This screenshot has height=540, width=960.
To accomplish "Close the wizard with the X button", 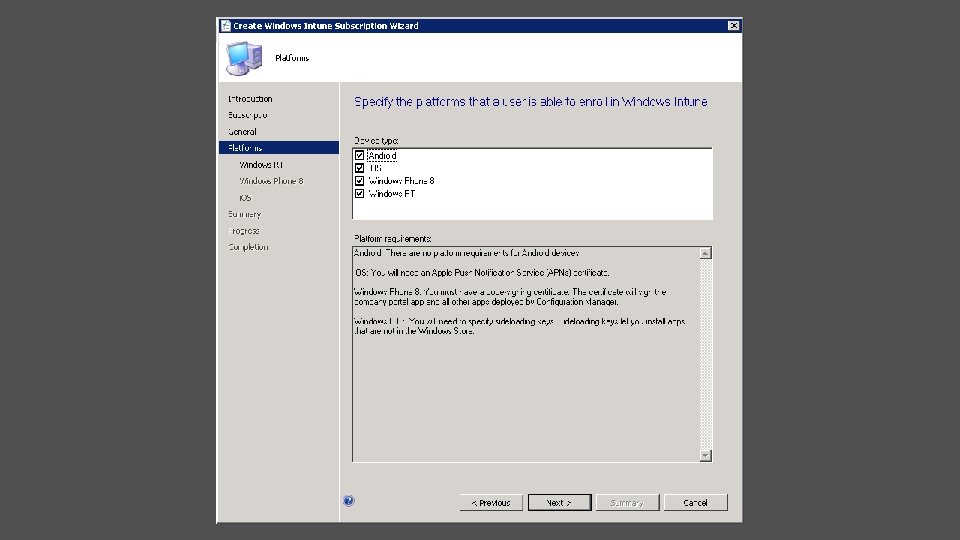I will click(733, 26).
